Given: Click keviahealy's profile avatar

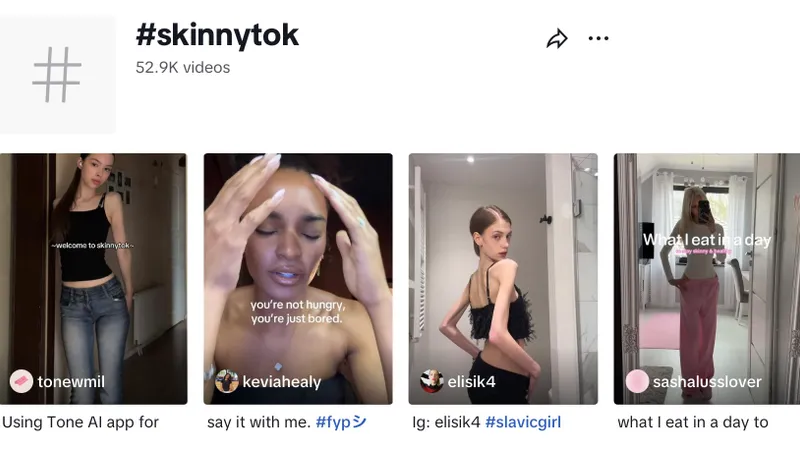Looking at the screenshot, I should click(227, 381).
